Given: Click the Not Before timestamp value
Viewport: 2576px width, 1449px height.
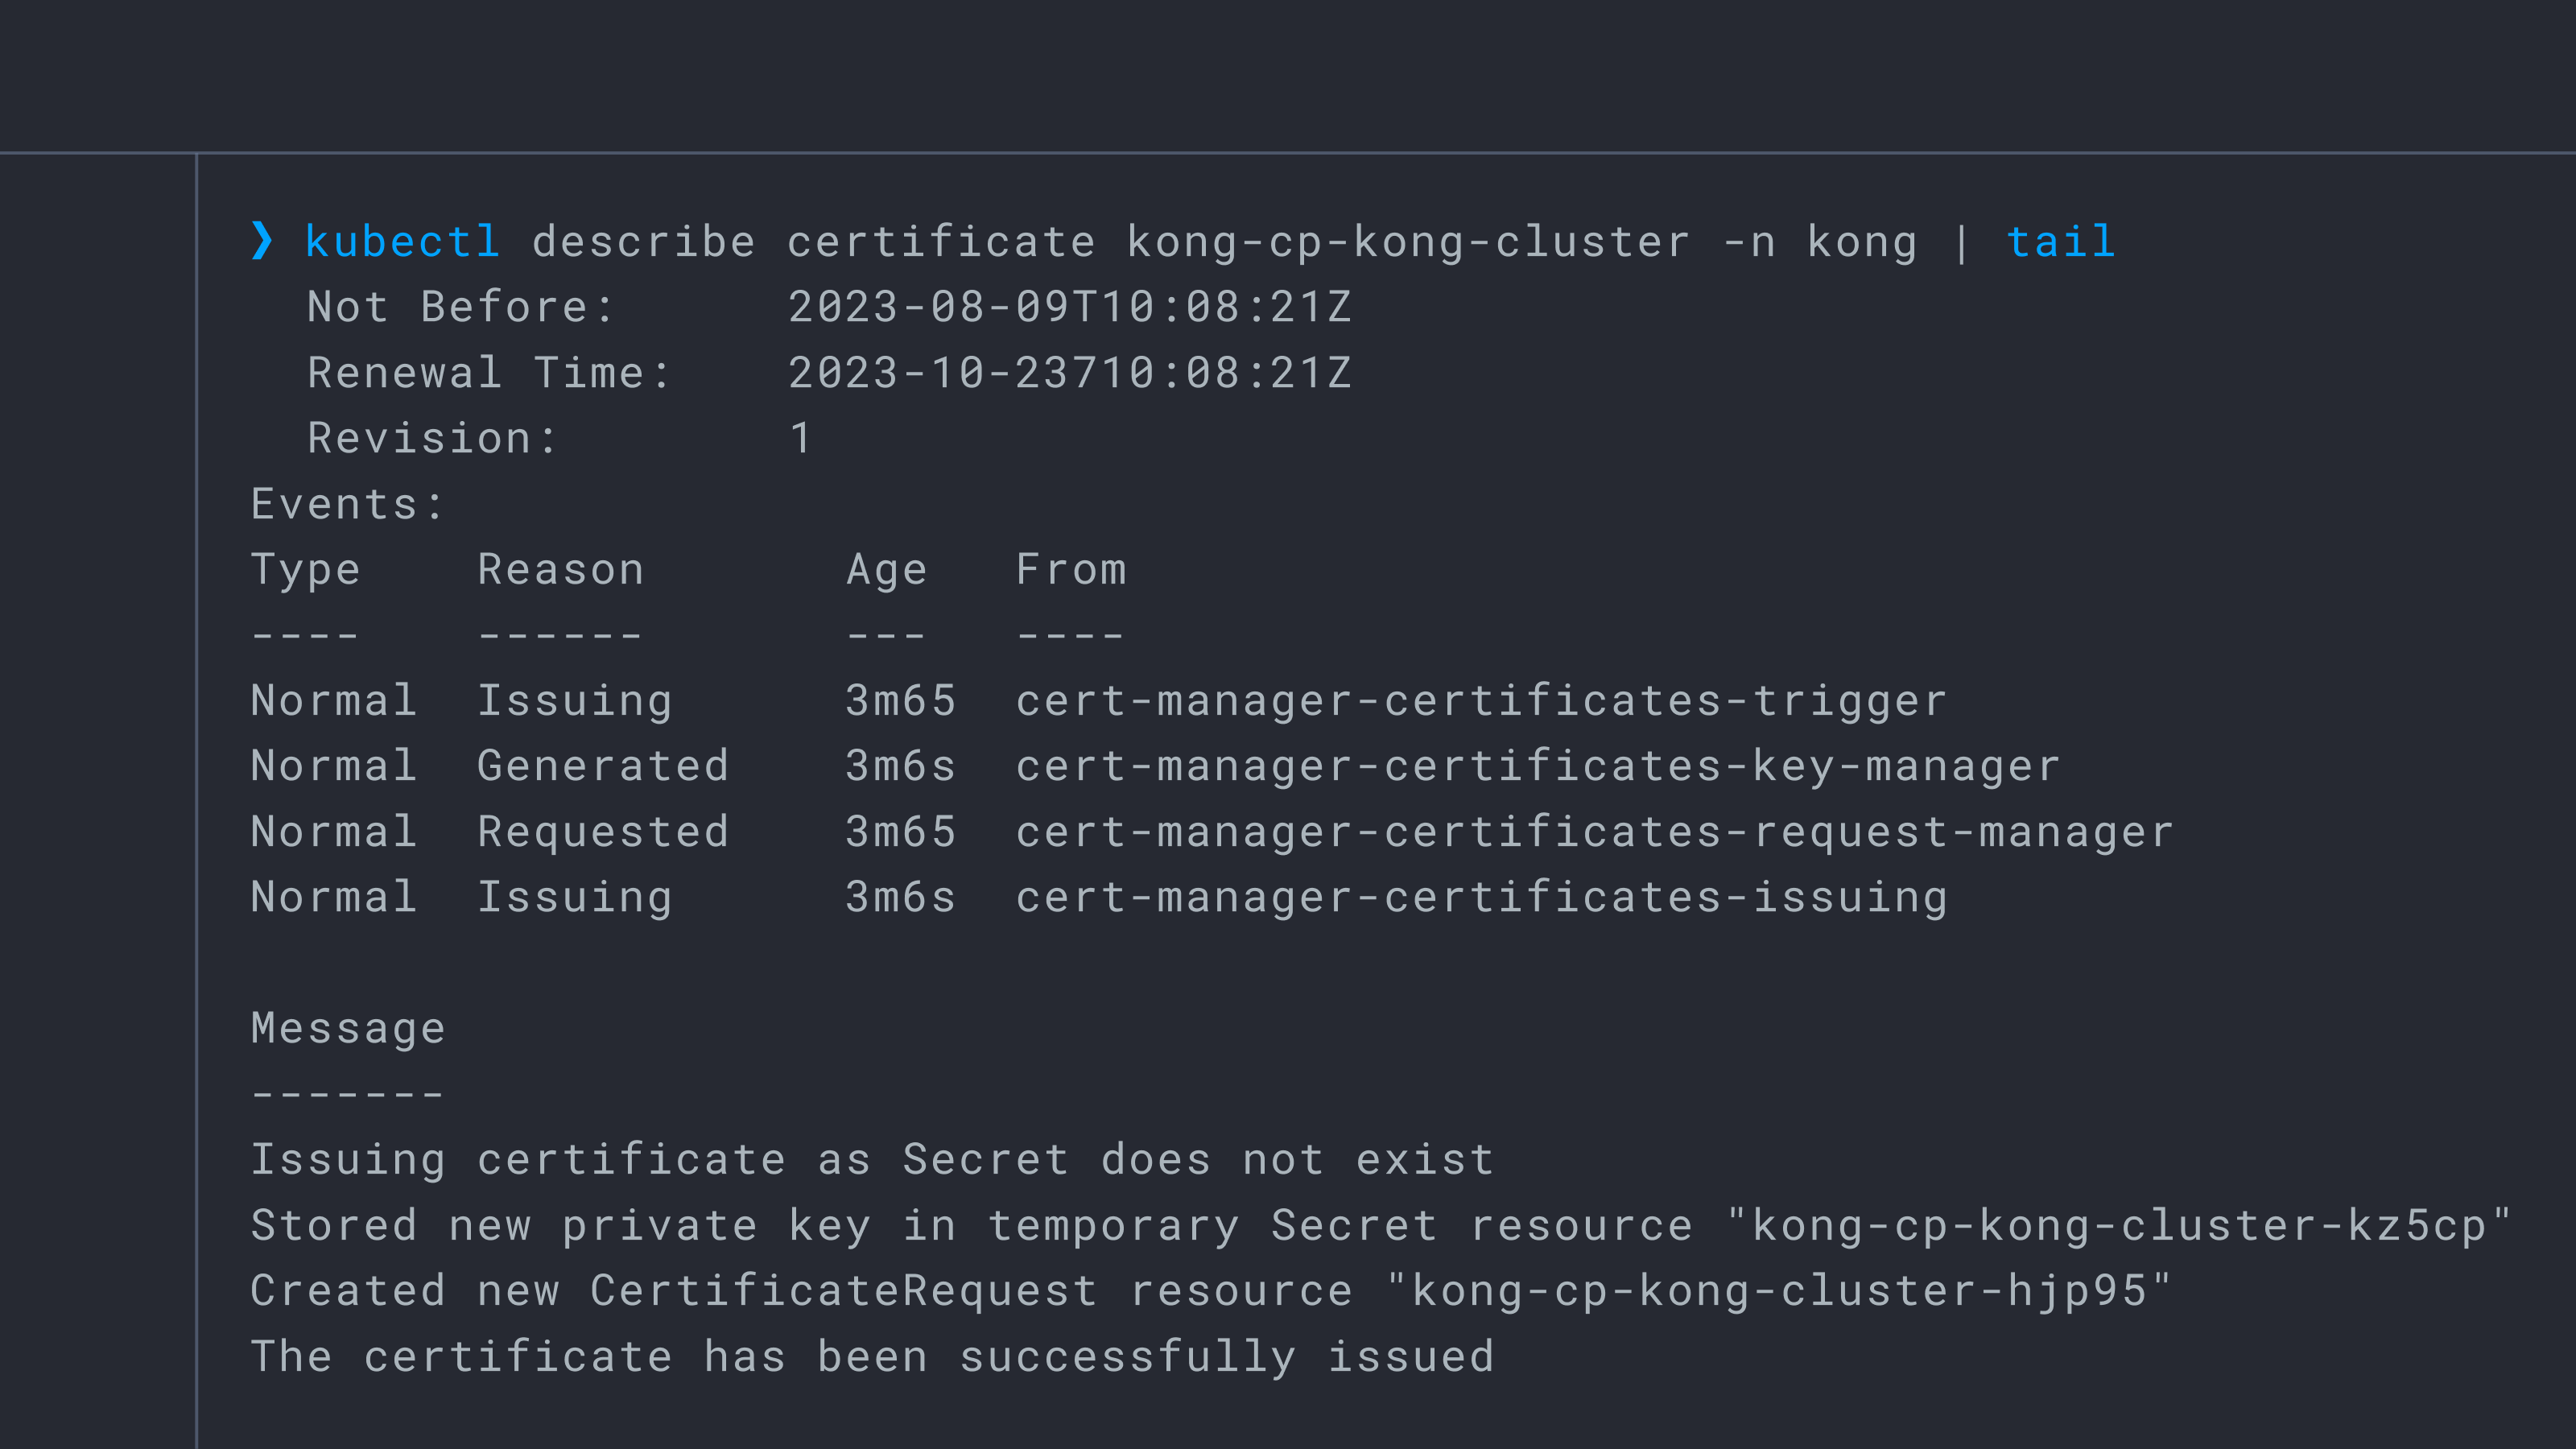Looking at the screenshot, I should (1069, 307).
